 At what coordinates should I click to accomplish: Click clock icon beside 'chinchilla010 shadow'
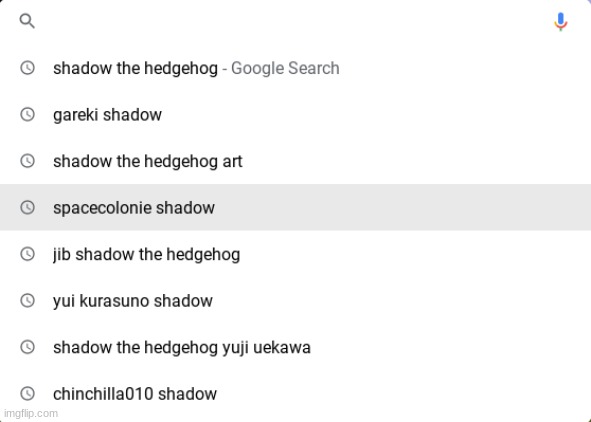click(x=27, y=393)
